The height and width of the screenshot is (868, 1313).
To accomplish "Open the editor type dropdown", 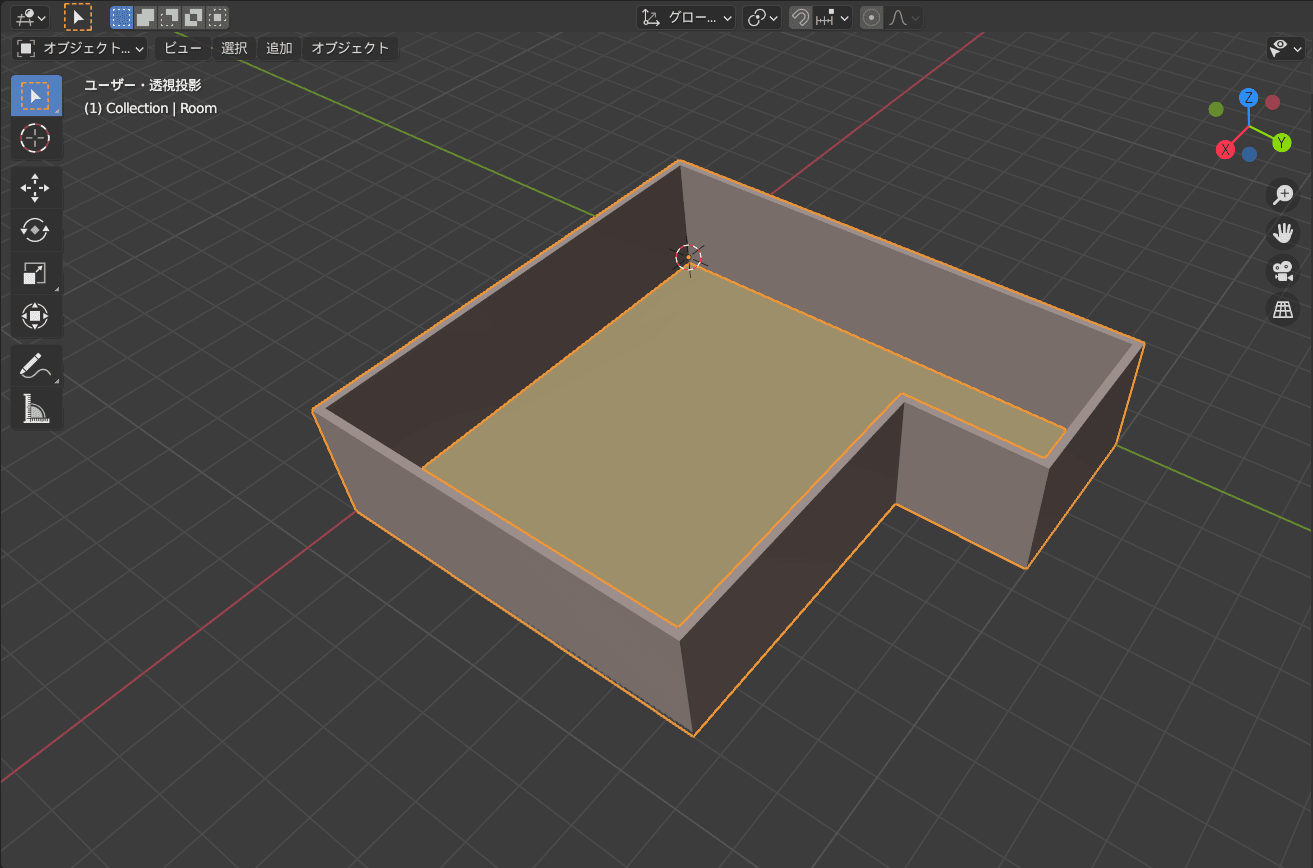I will pos(30,17).
